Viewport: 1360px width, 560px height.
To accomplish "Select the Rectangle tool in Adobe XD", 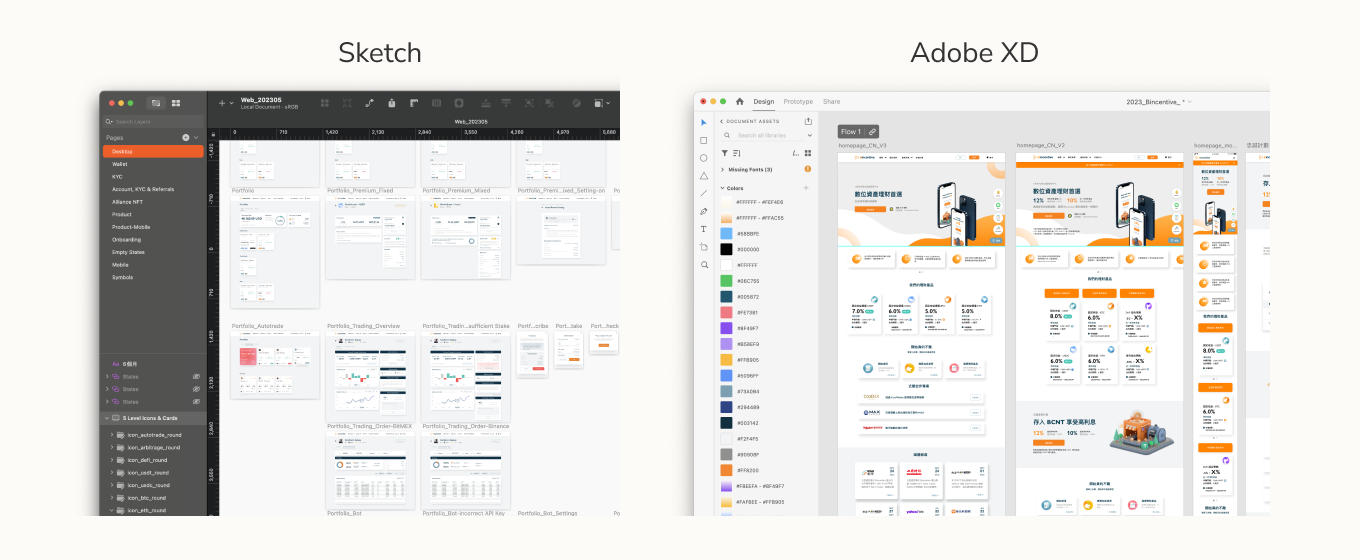I will pyautogui.click(x=704, y=140).
